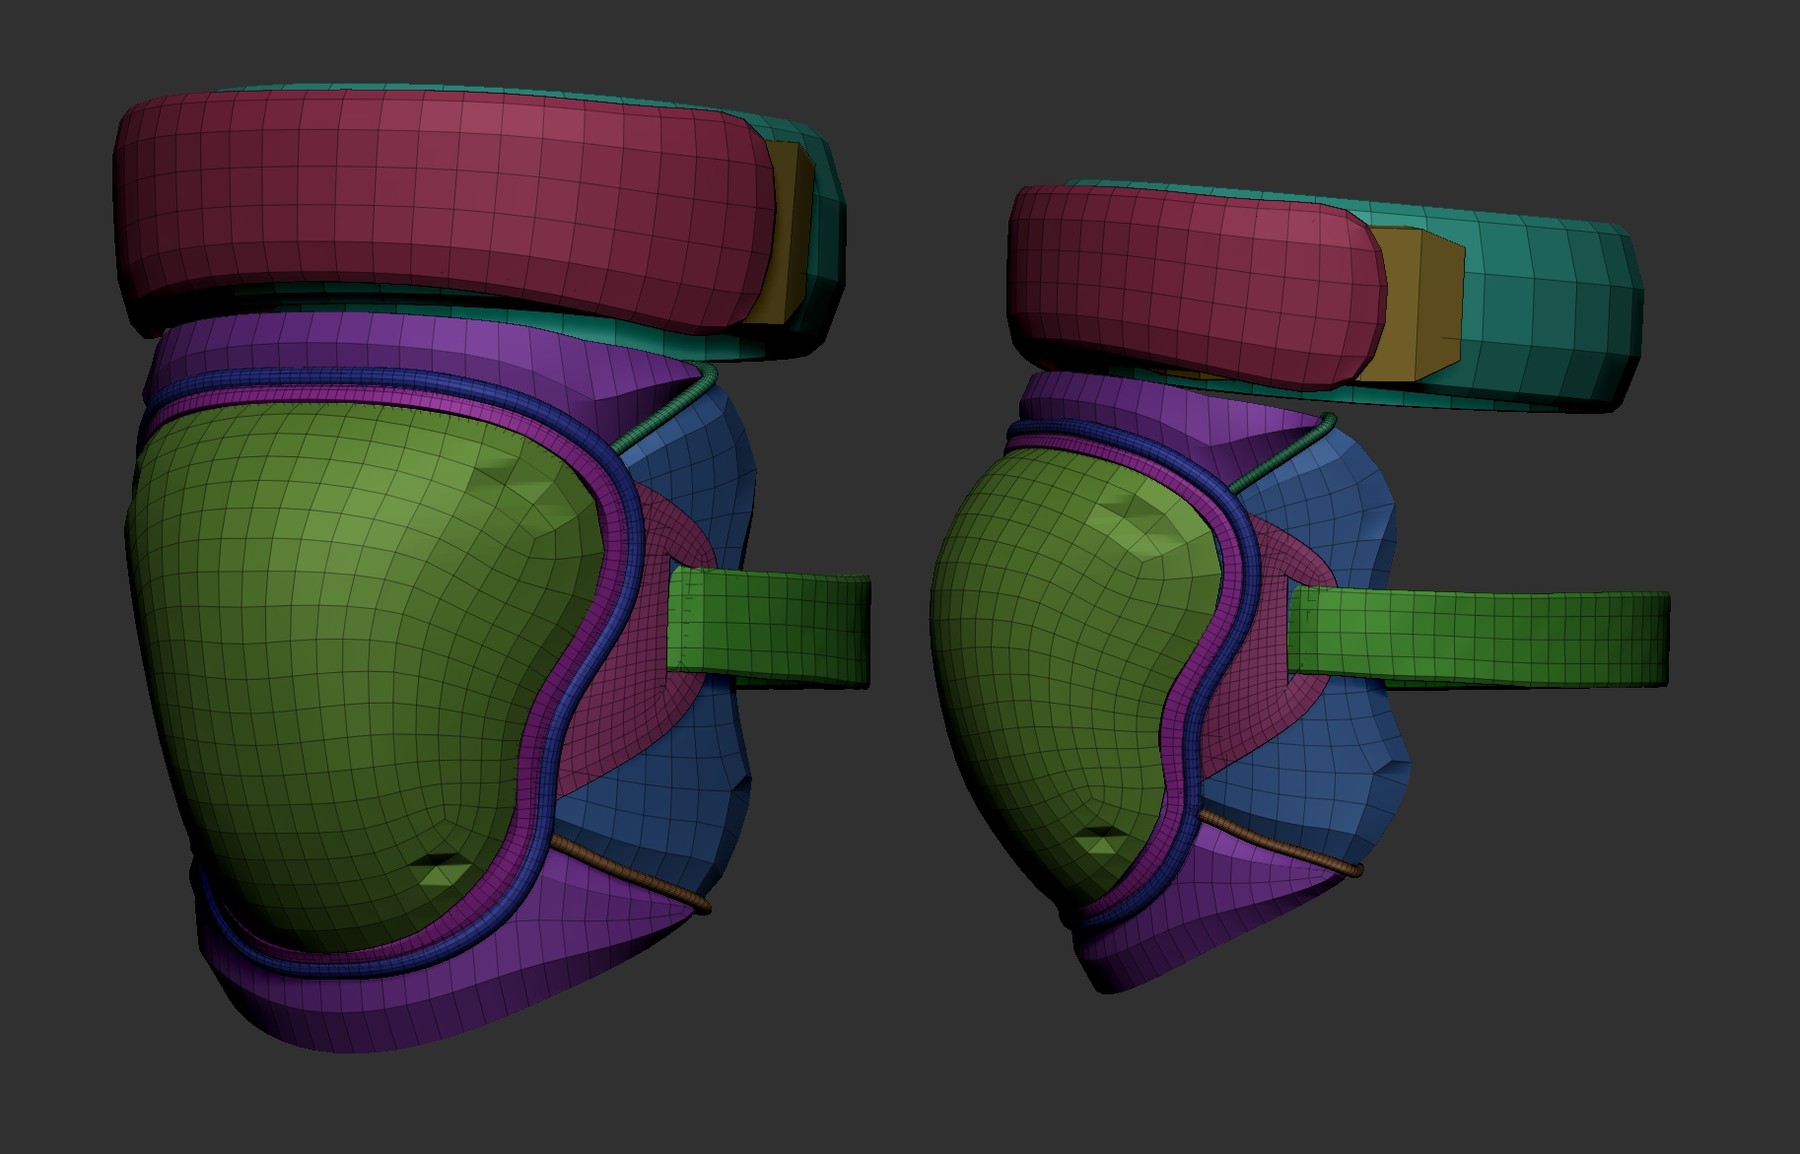Select the yellow buckle on right knee pad

pyautogui.click(x=1418, y=303)
